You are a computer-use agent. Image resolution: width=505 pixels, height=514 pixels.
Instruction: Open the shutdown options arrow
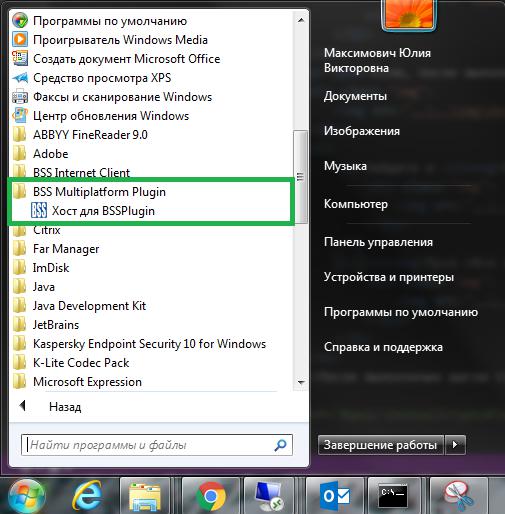click(455, 445)
